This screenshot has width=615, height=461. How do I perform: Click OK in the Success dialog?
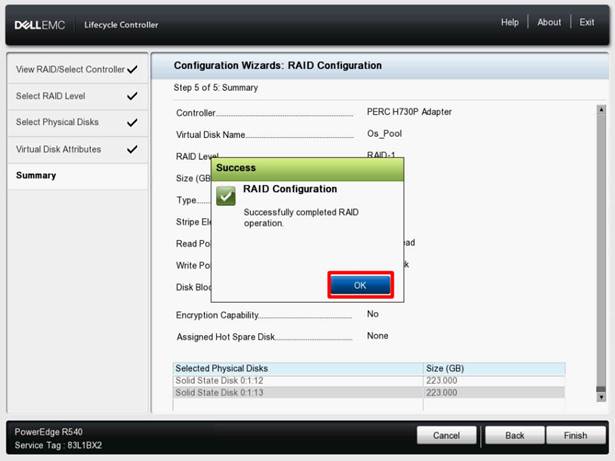click(x=360, y=285)
